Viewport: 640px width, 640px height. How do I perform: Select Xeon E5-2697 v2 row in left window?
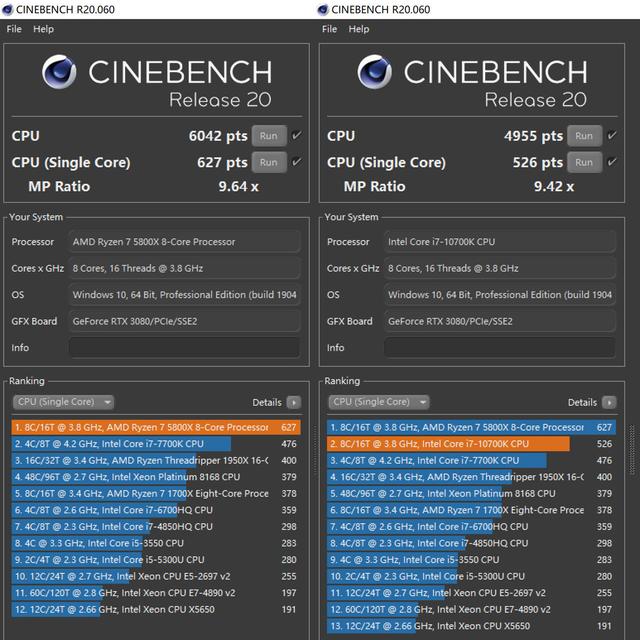point(156,576)
